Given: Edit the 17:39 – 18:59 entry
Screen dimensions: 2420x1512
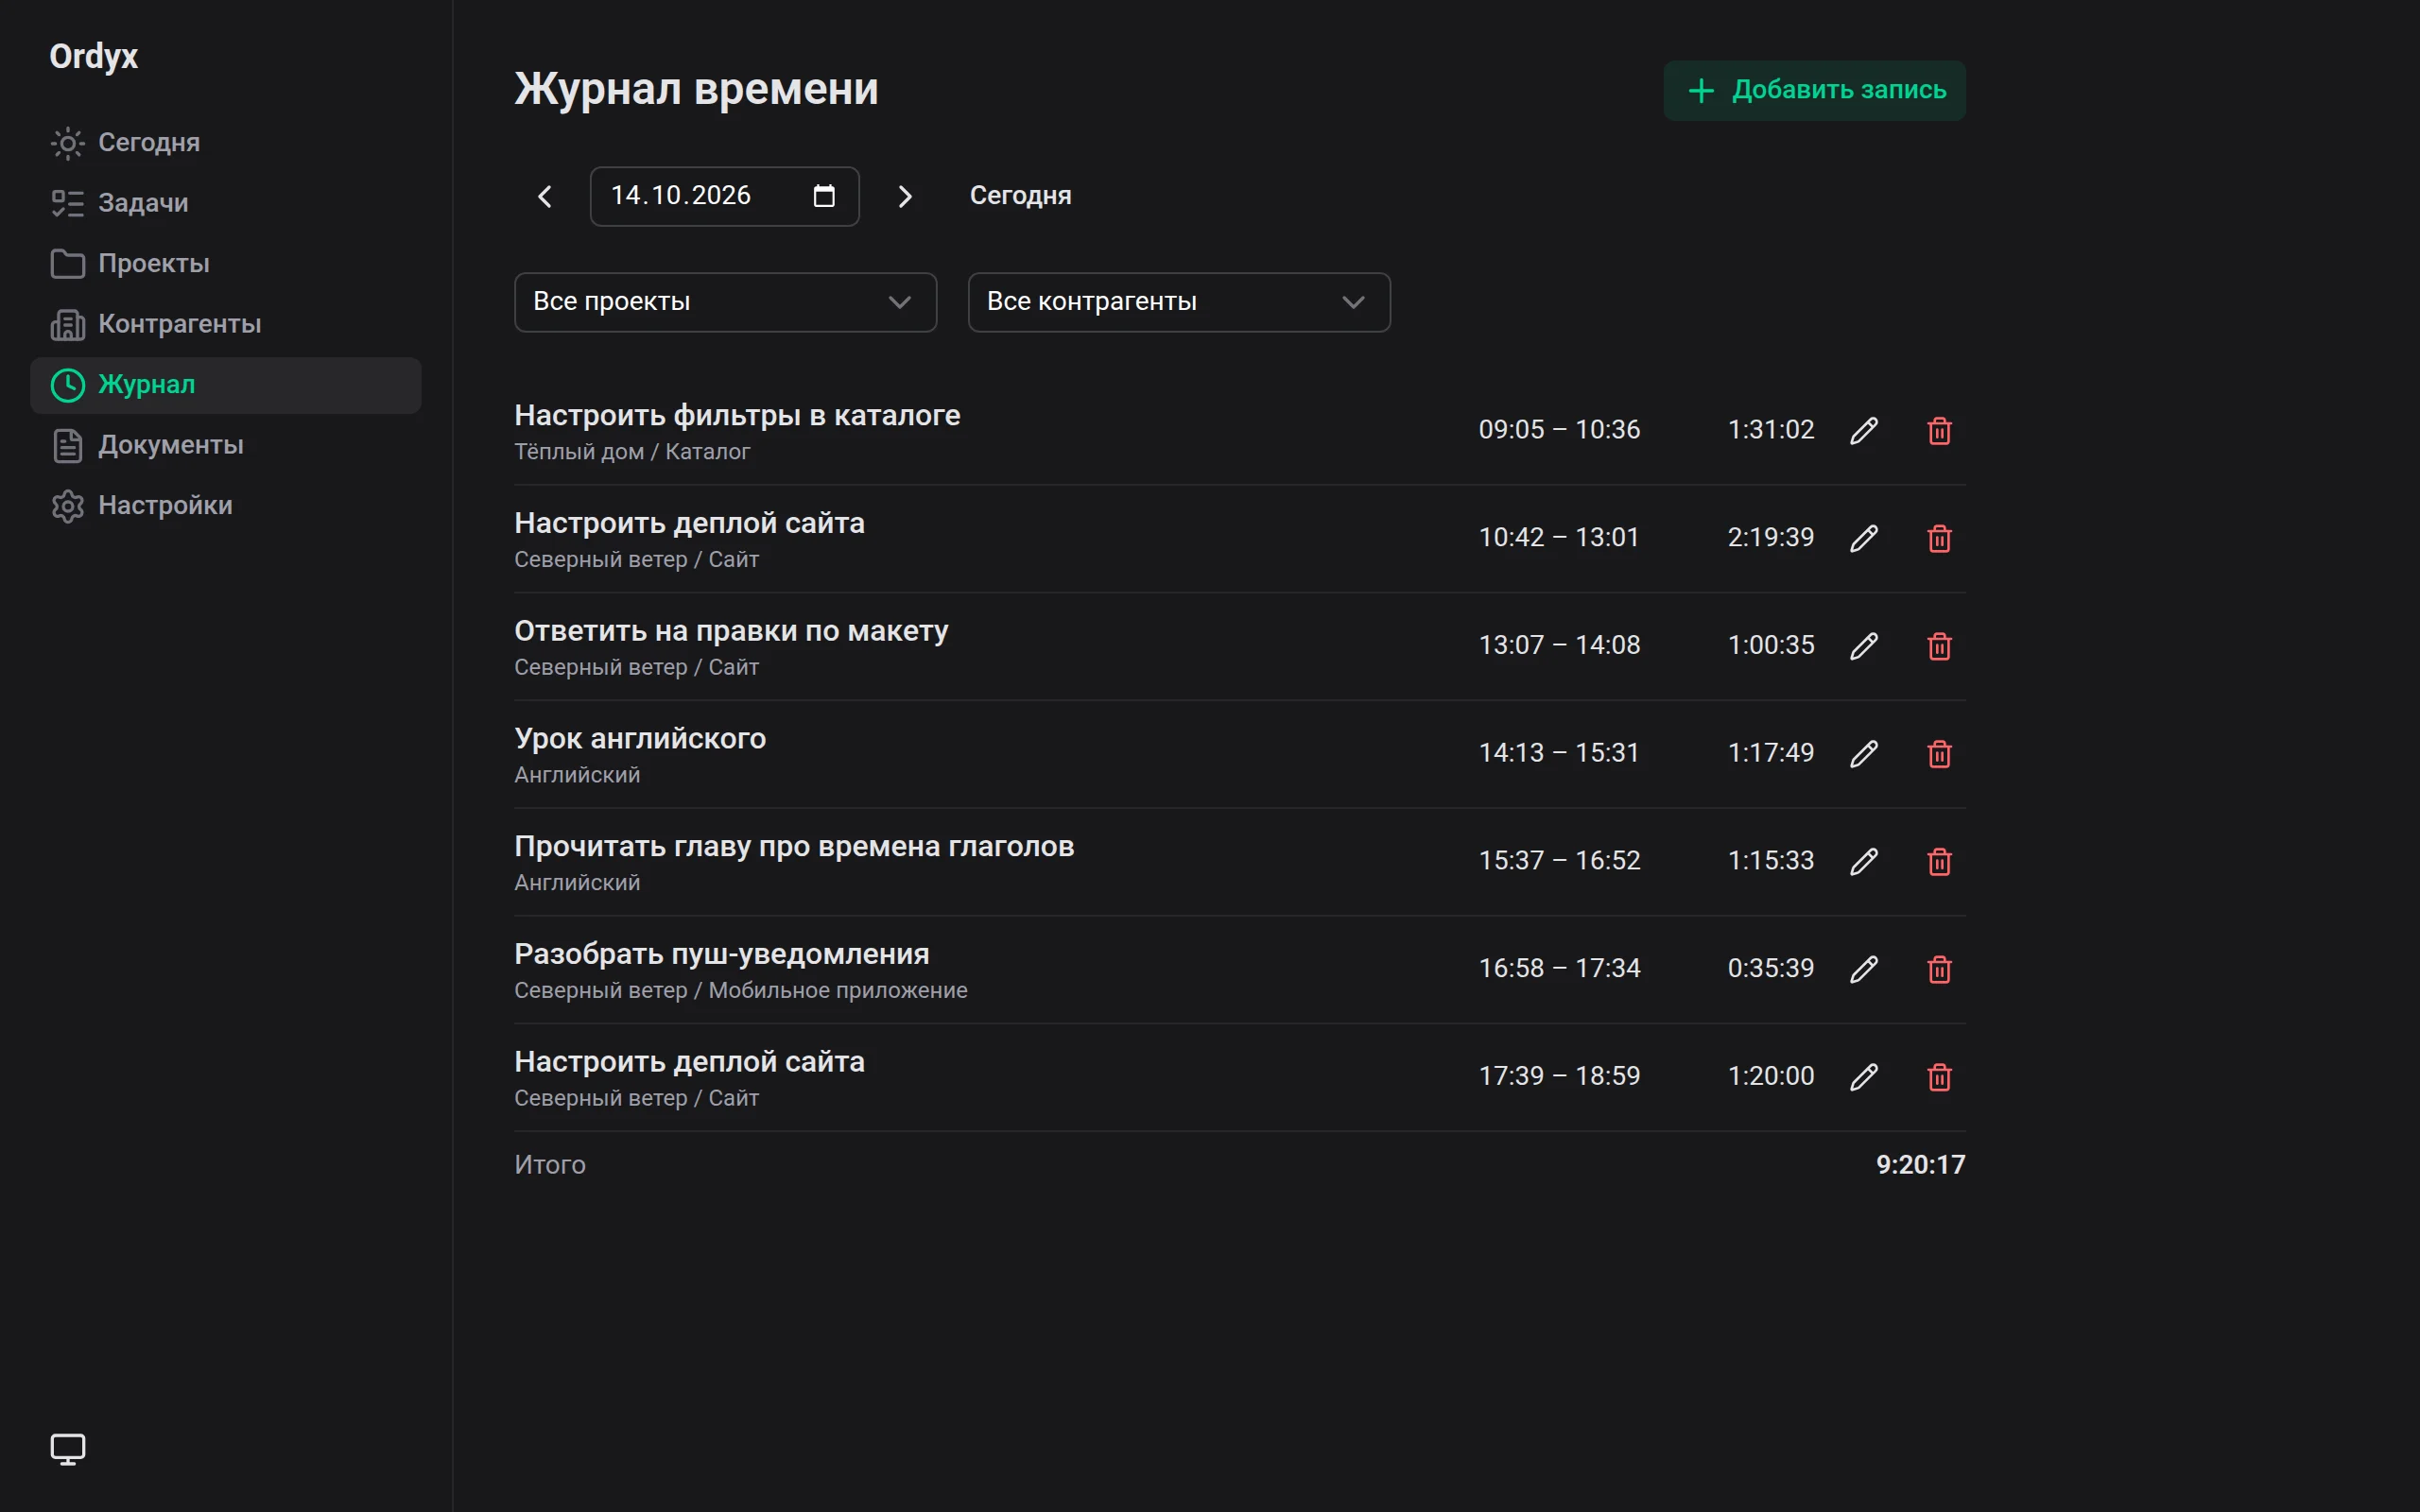Looking at the screenshot, I should (x=1864, y=1077).
